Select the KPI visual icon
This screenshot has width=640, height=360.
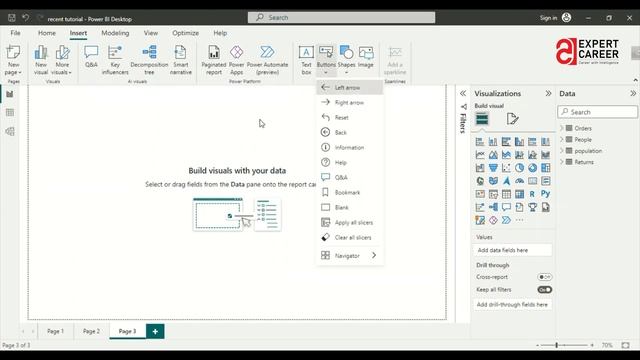[x=480, y=194]
